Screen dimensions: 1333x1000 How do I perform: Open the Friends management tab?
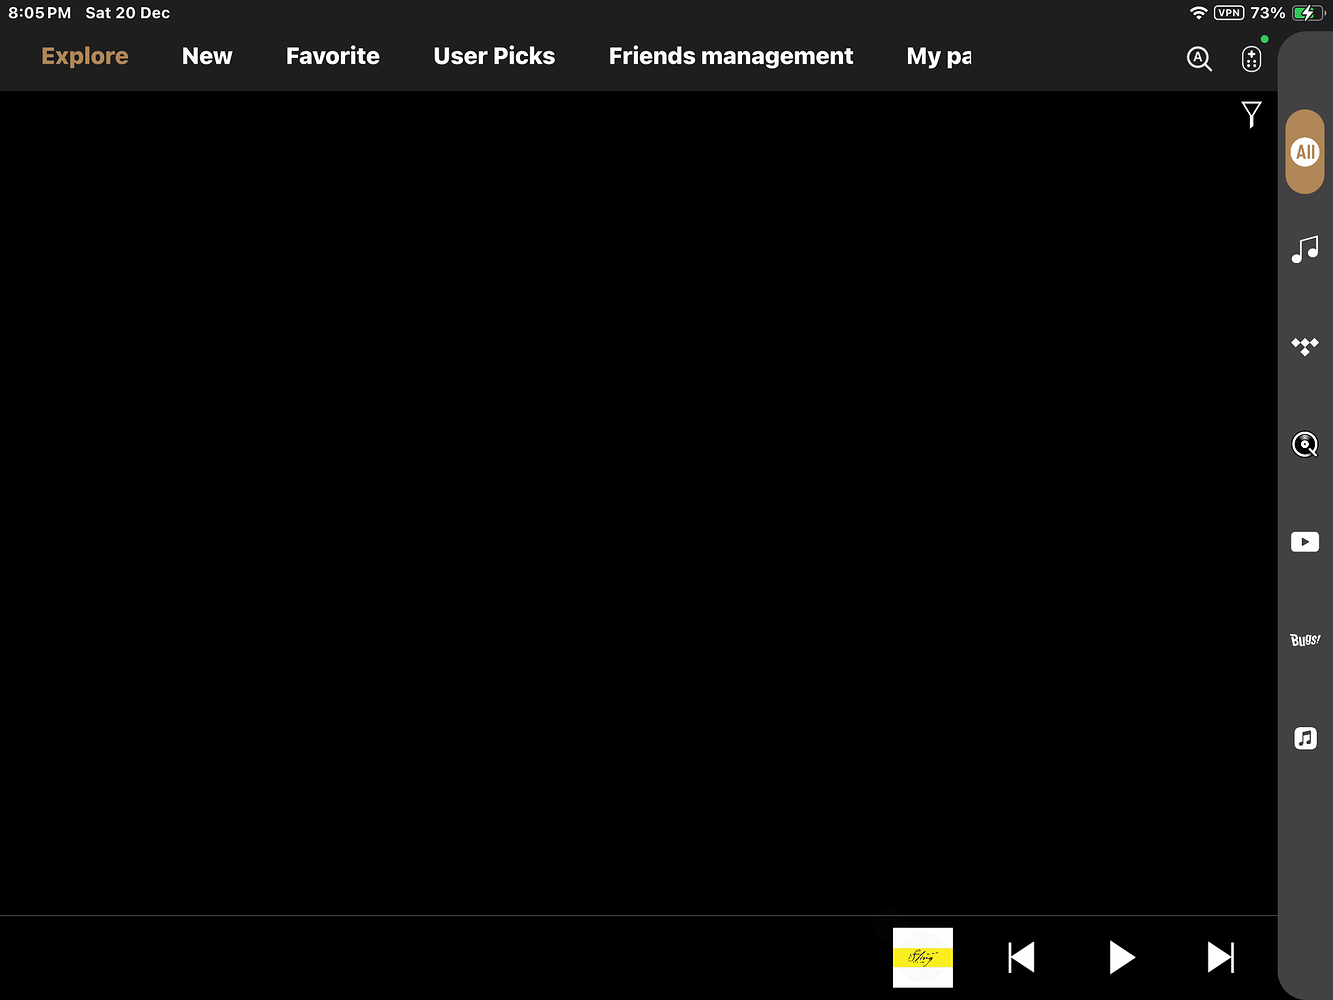point(731,56)
